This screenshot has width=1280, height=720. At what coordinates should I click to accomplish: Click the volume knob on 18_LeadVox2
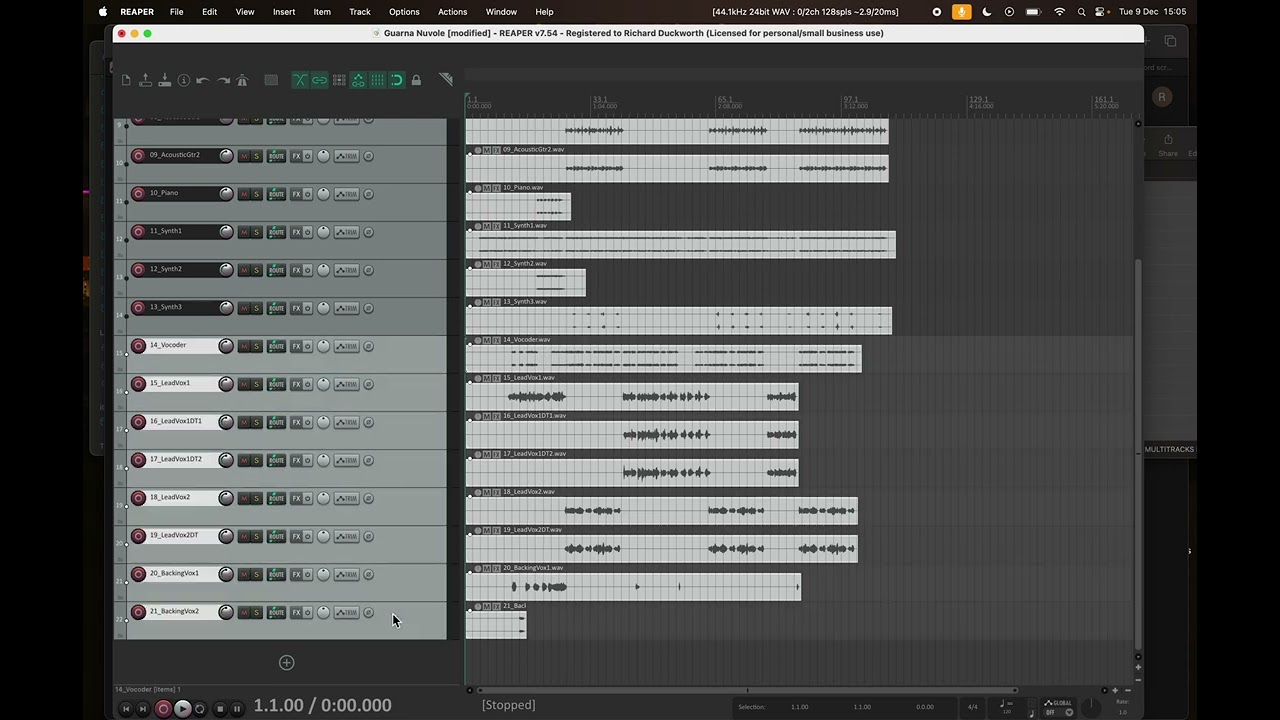pos(226,498)
